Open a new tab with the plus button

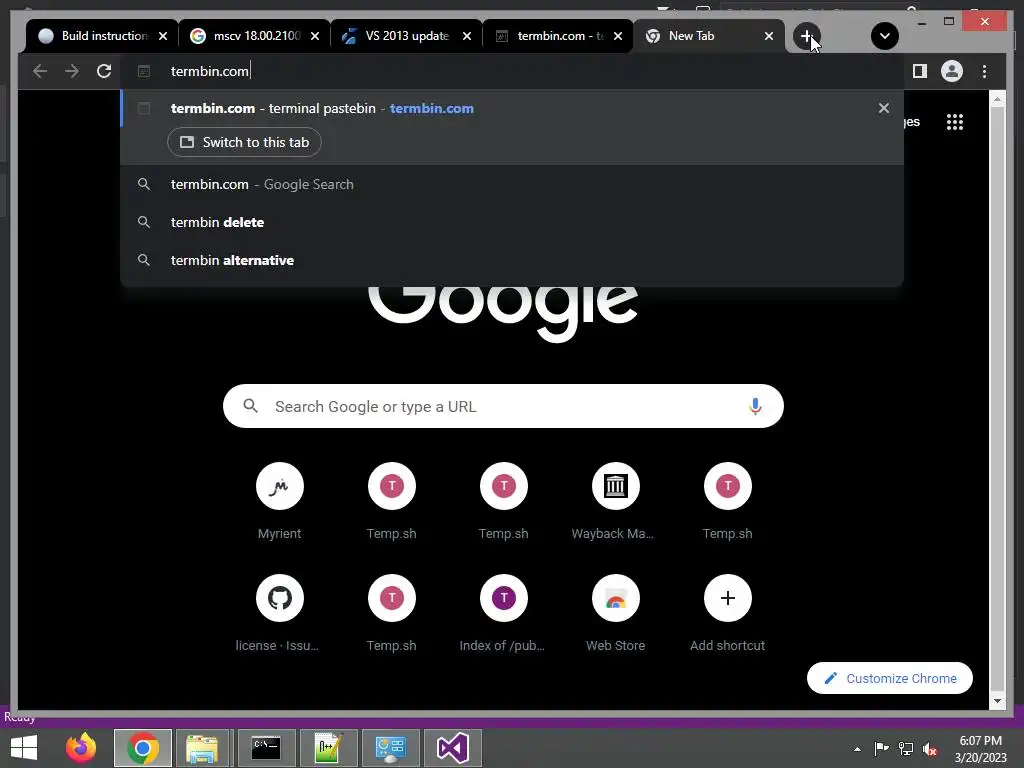coord(807,36)
